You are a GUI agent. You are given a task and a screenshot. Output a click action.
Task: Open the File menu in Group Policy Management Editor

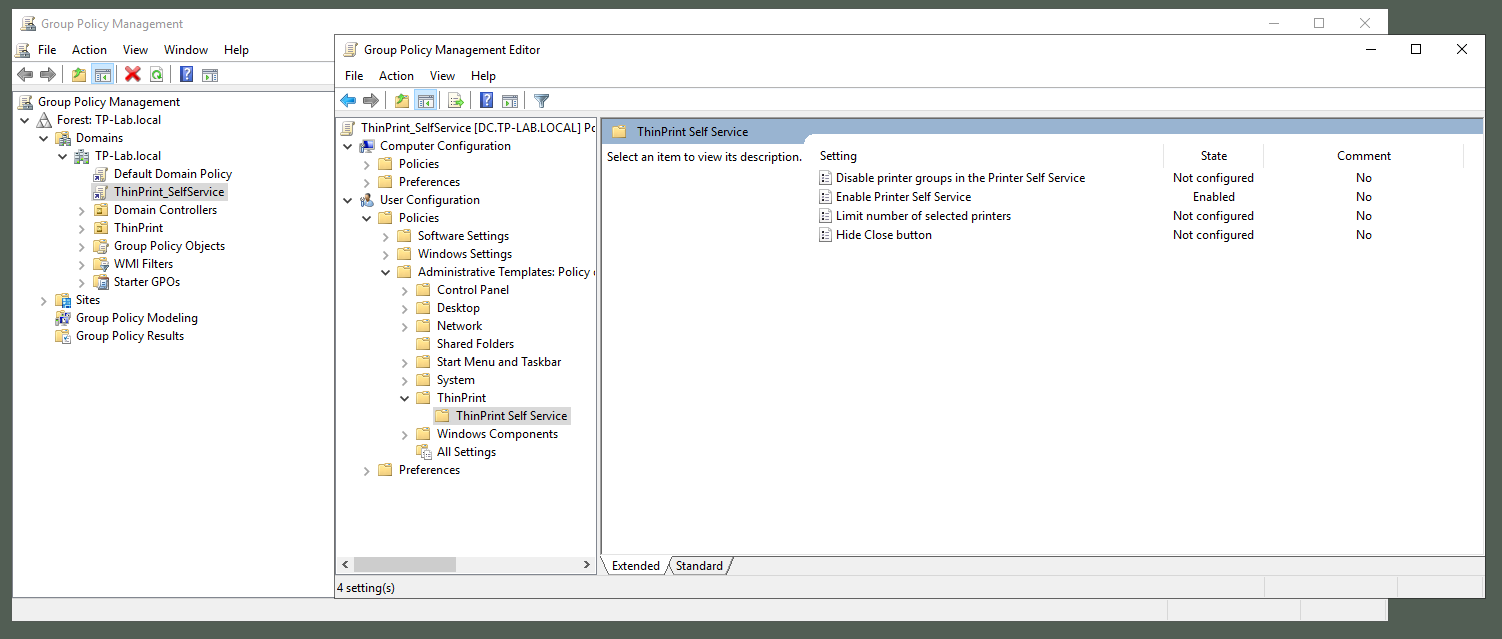[x=354, y=76]
